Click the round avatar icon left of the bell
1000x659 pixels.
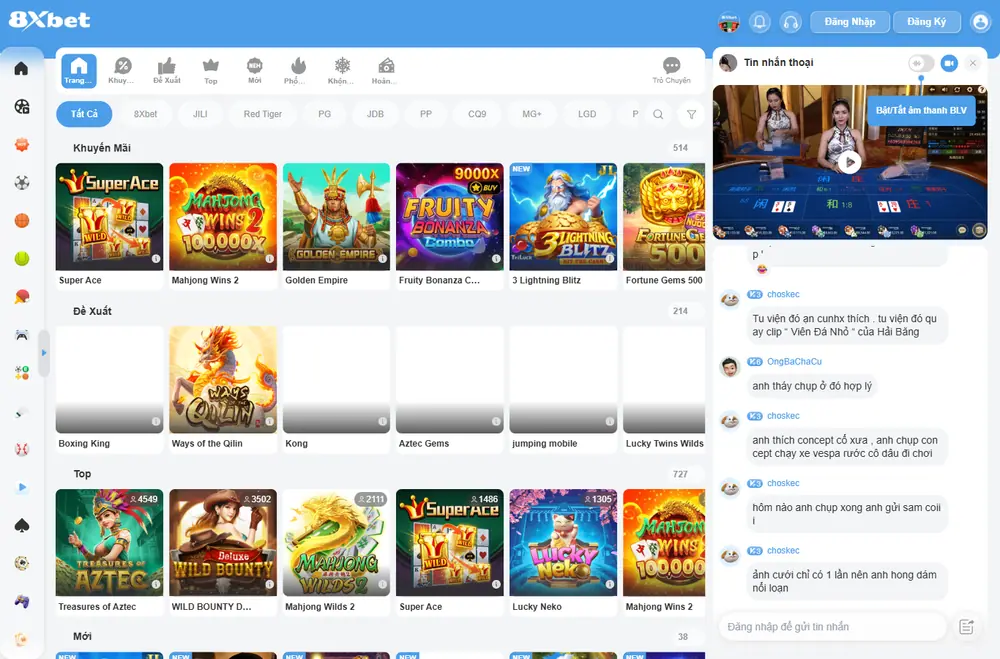click(x=728, y=22)
